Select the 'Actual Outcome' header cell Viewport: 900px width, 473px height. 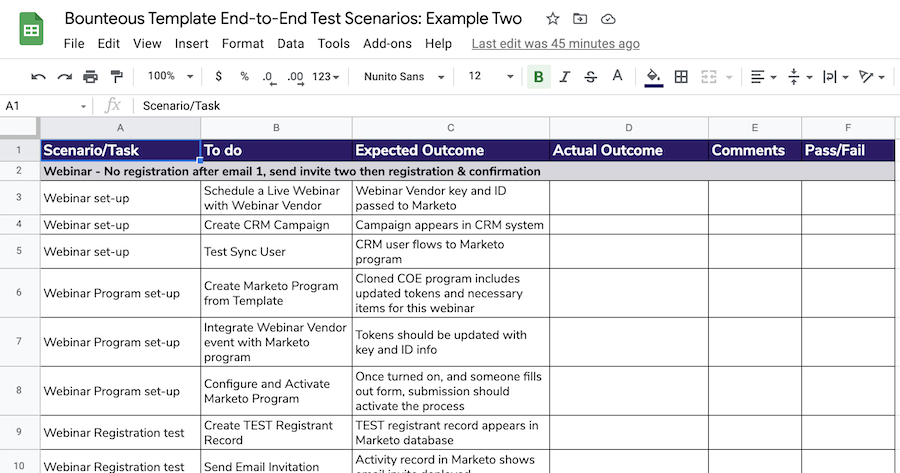tap(629, 150)
